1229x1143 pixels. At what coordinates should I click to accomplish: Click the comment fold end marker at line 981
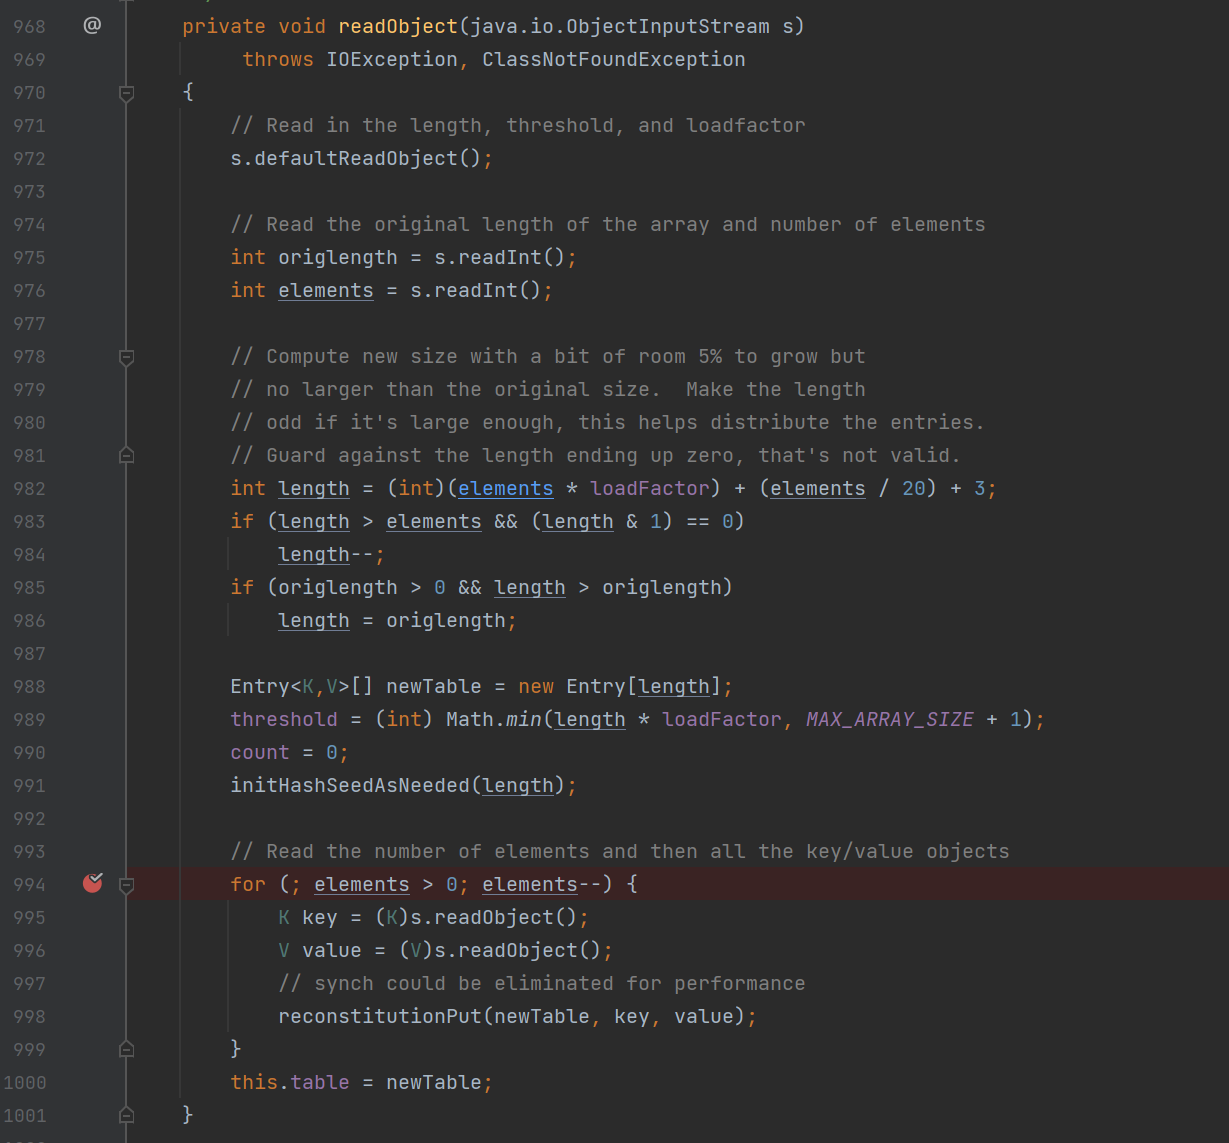pos(127,455)
